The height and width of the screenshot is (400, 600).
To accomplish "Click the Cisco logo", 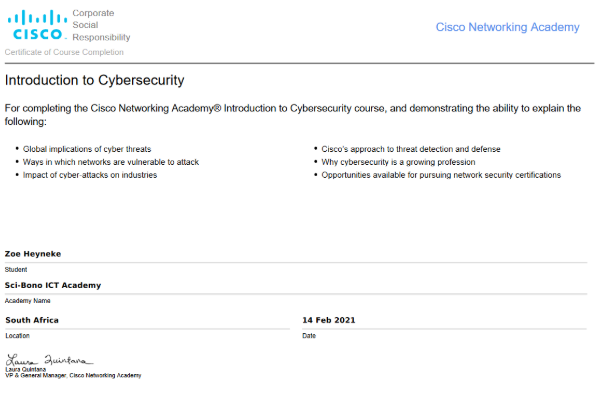I will tap(35, 25).
